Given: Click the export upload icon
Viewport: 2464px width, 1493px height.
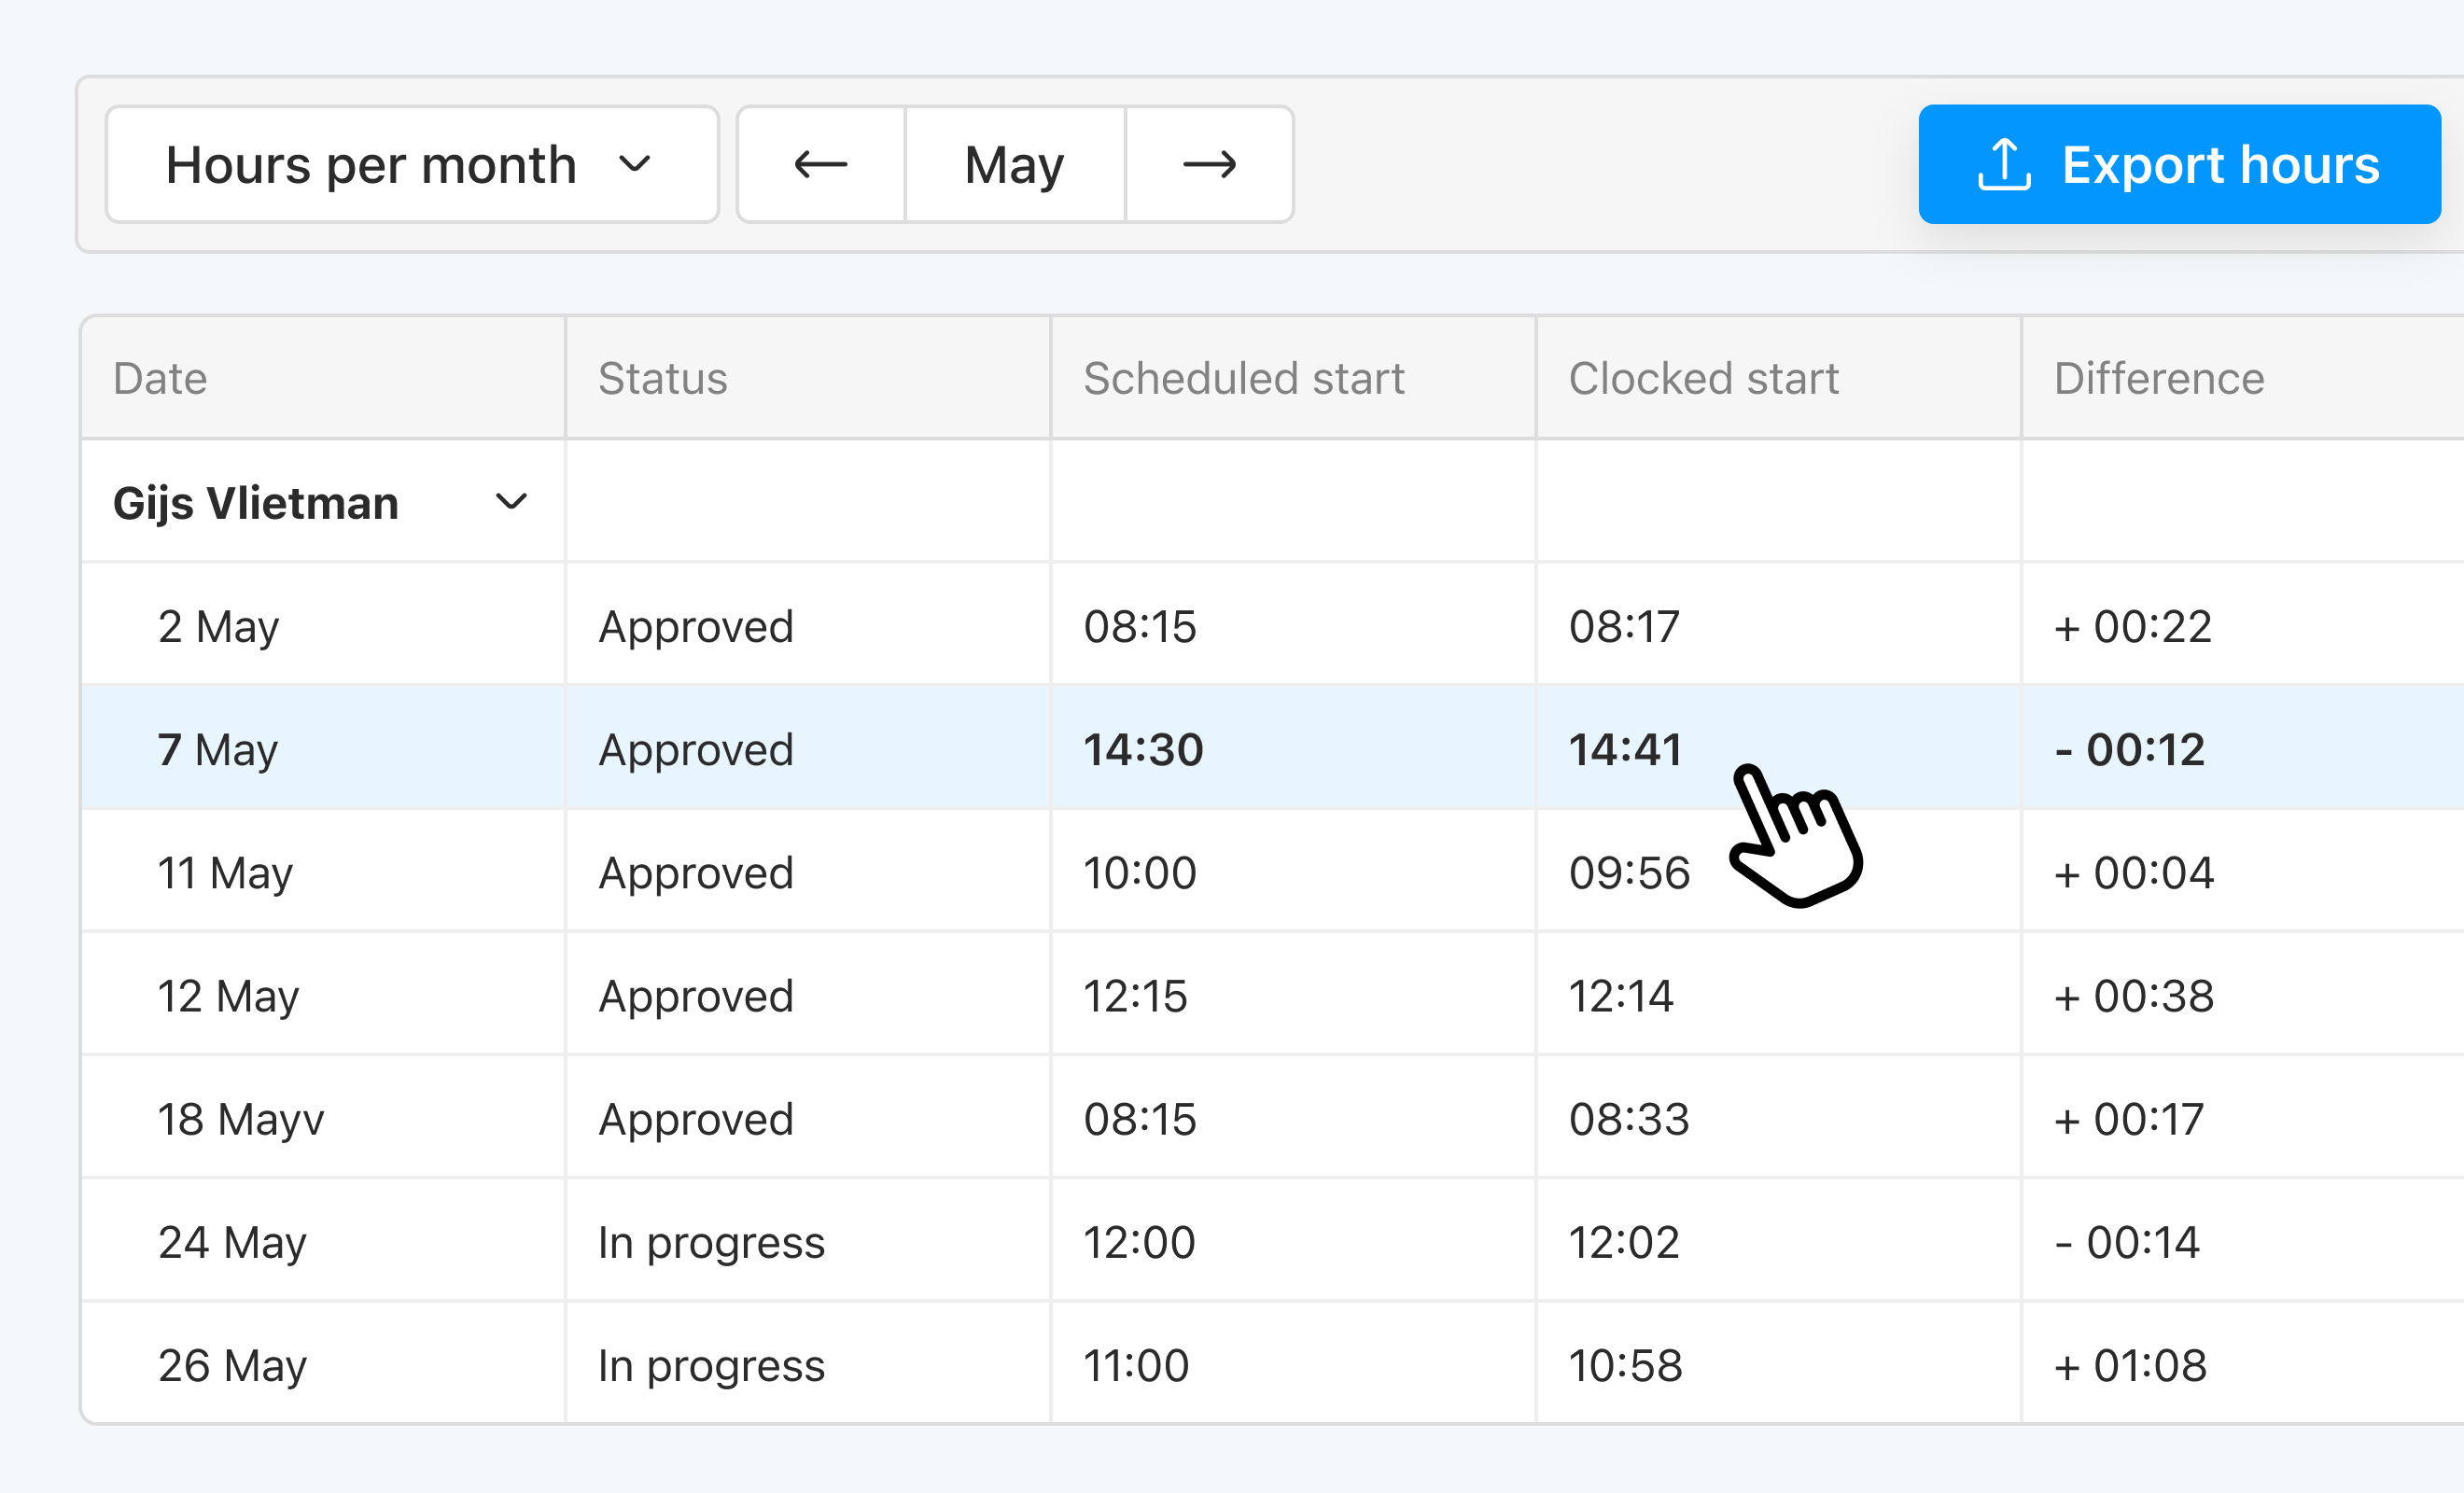Looking at the screenshot, I should (2003, 165).
